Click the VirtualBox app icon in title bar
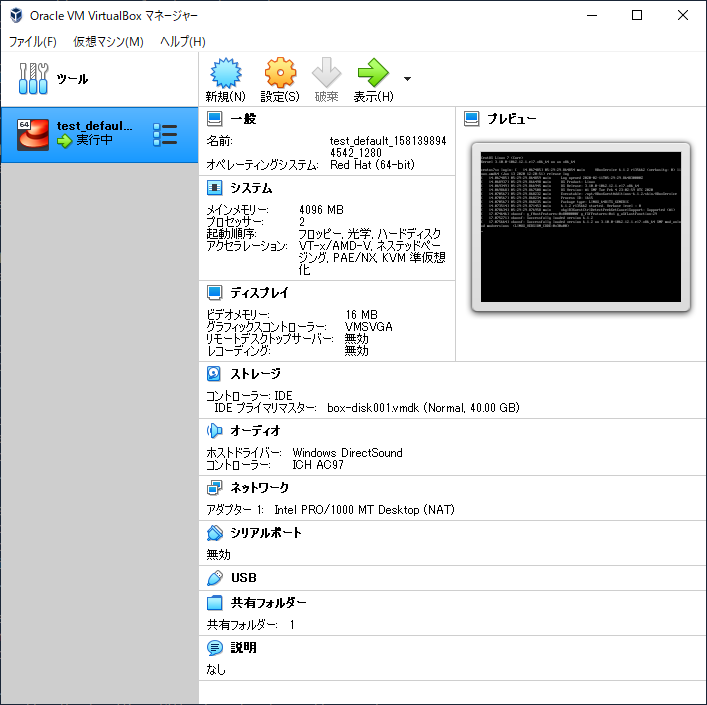 17,15
